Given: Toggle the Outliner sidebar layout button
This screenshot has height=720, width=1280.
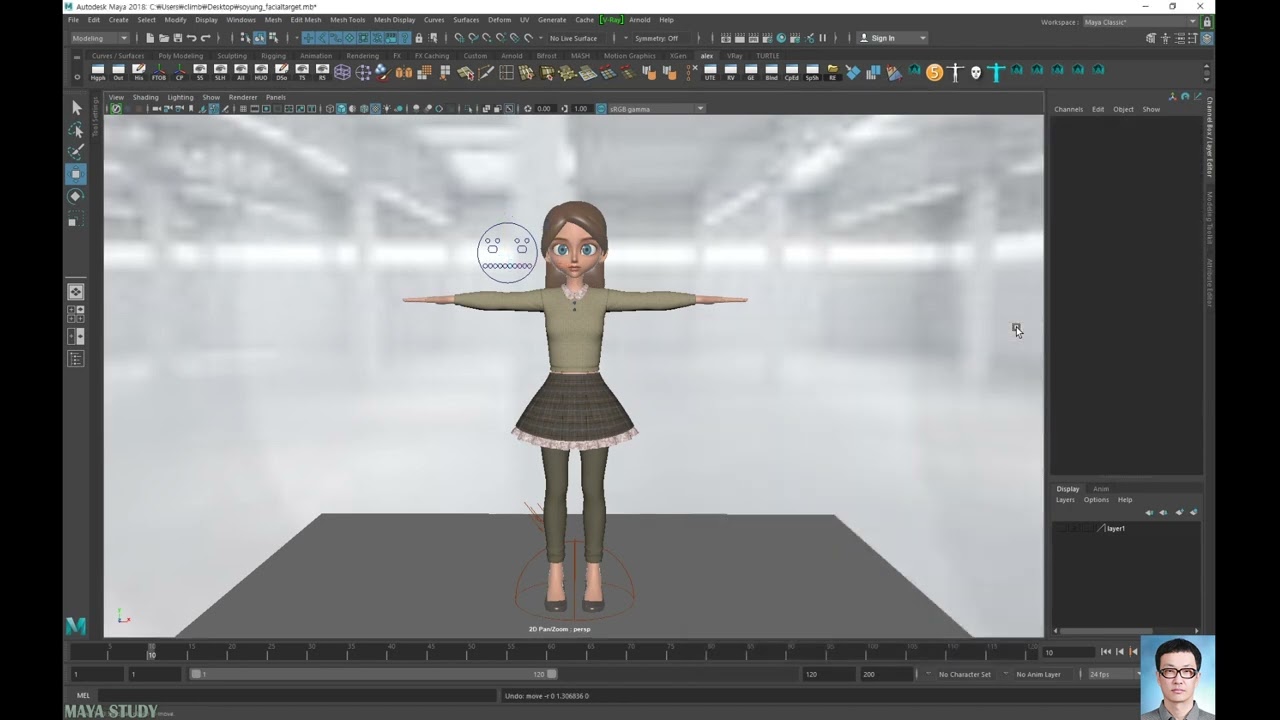Looking at the screenshot, I should [76, 359].
